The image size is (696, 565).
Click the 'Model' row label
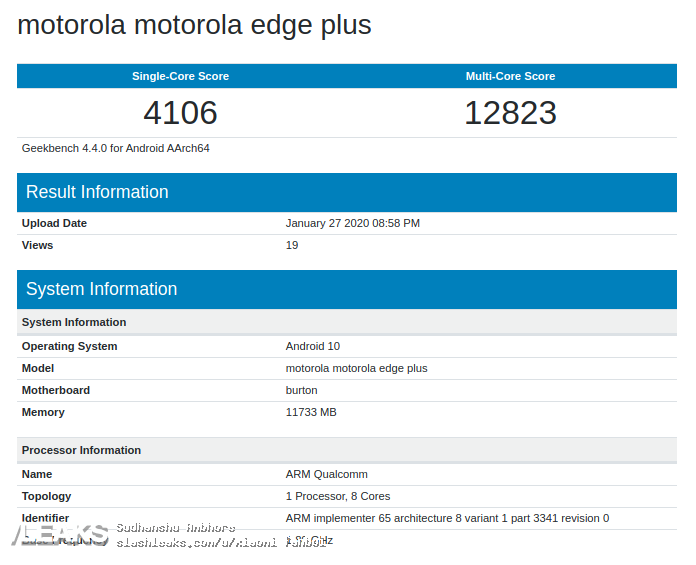[x=38, y=368]
